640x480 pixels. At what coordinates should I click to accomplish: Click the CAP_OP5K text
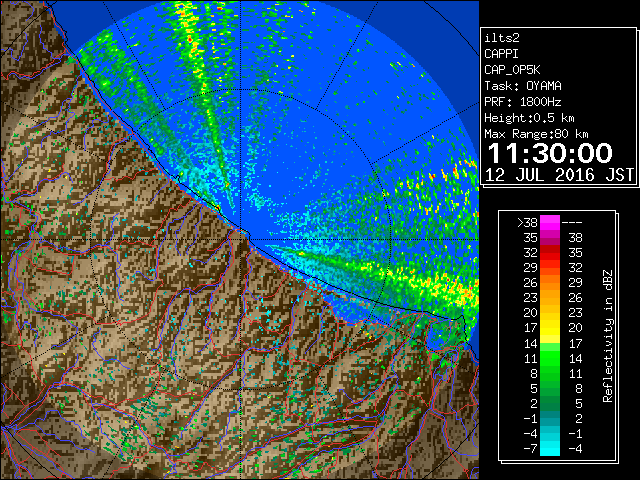pyautogui.click(x=512, y=70)
